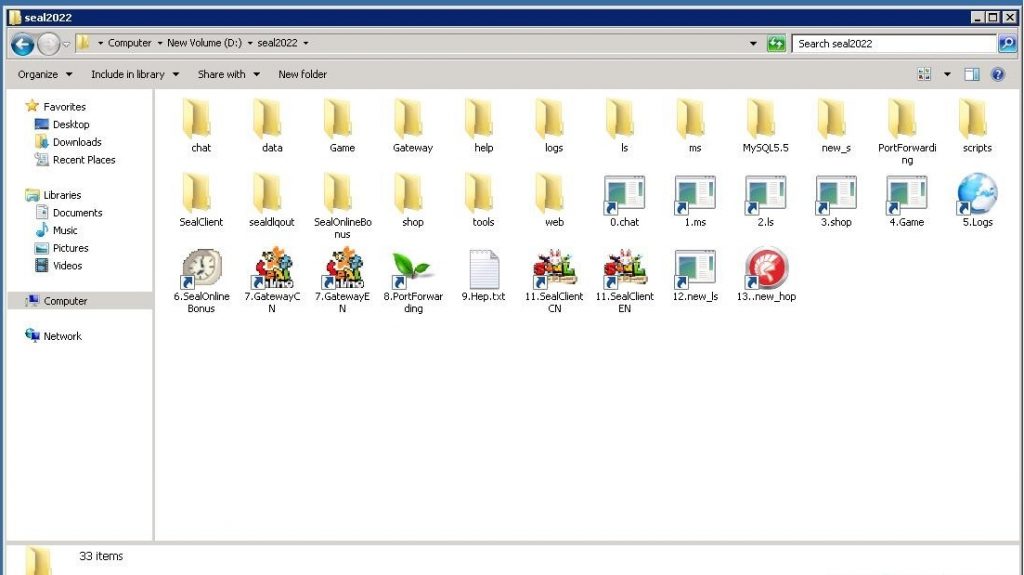Screen dimensions: 1024x575
Task: Open the 7.GatewayCN shortcut icon
Action: click(272, 268)
